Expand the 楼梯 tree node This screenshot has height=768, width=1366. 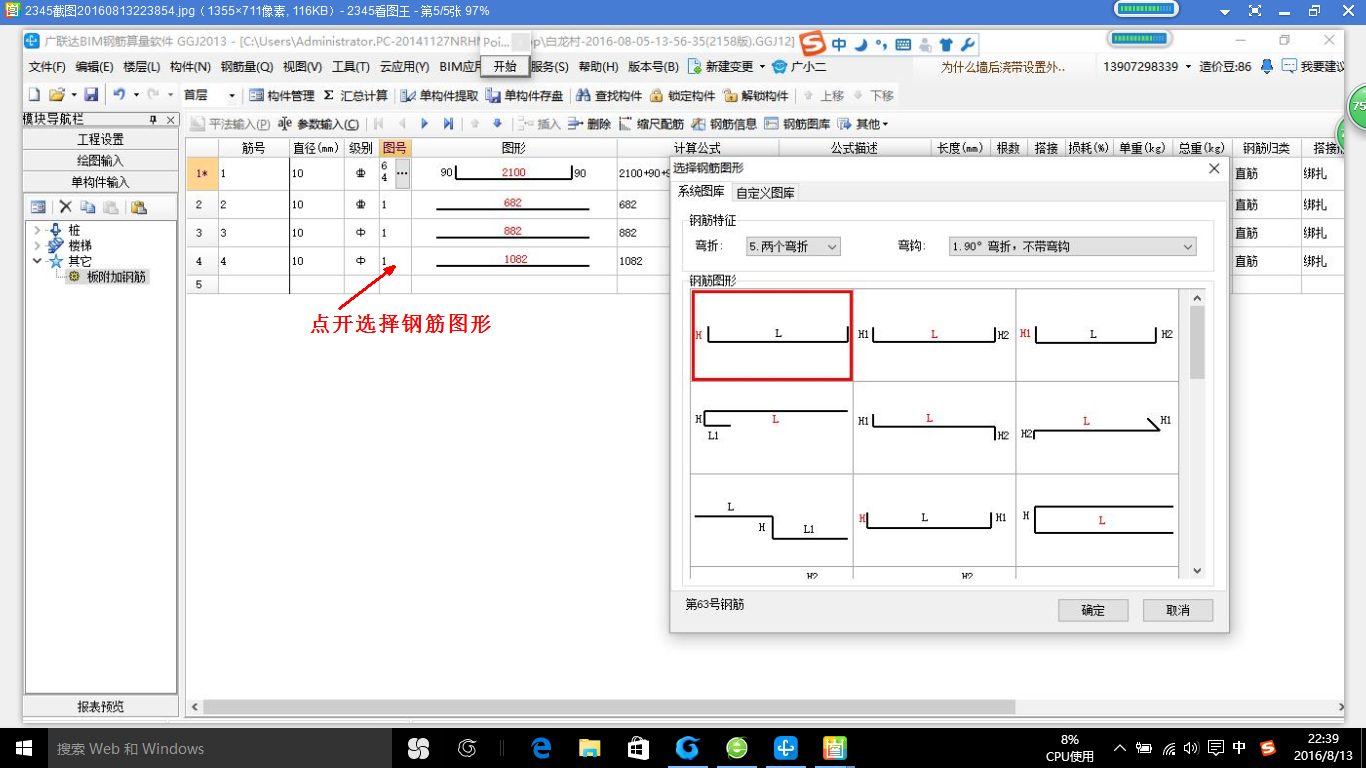[37, 245]
